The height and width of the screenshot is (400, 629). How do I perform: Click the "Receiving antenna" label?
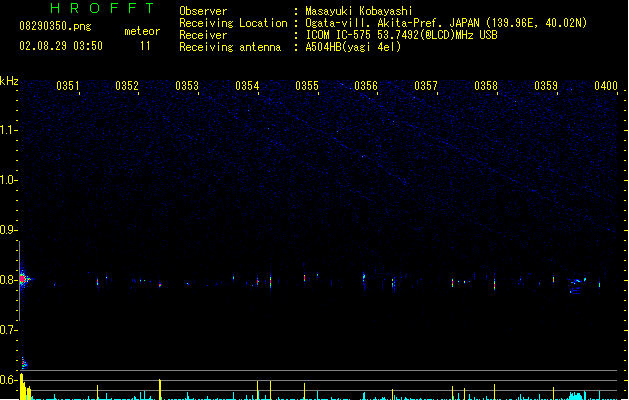(230, 47)
